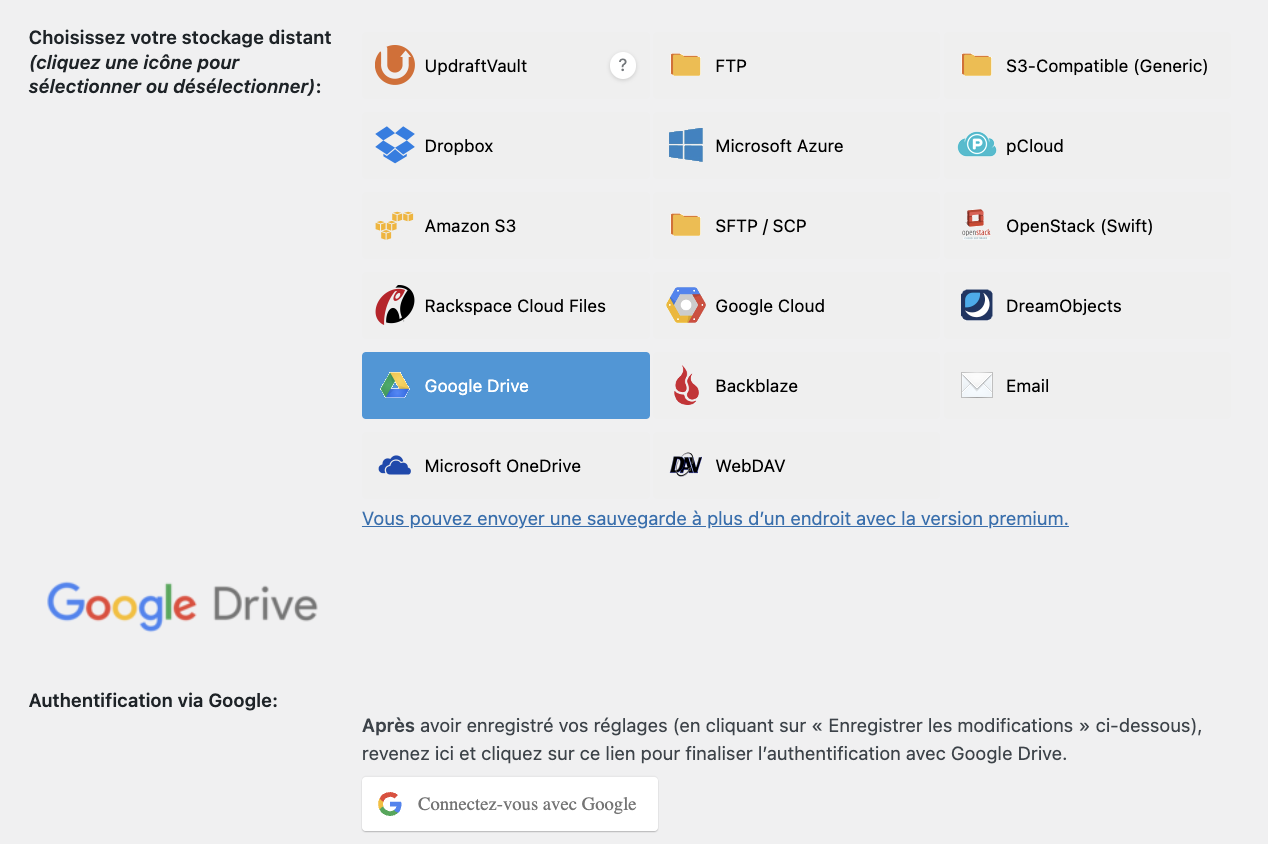Select the UpdraftVault storage icon
This screenshot has width=1268, height=844.
tap(394, 66)
